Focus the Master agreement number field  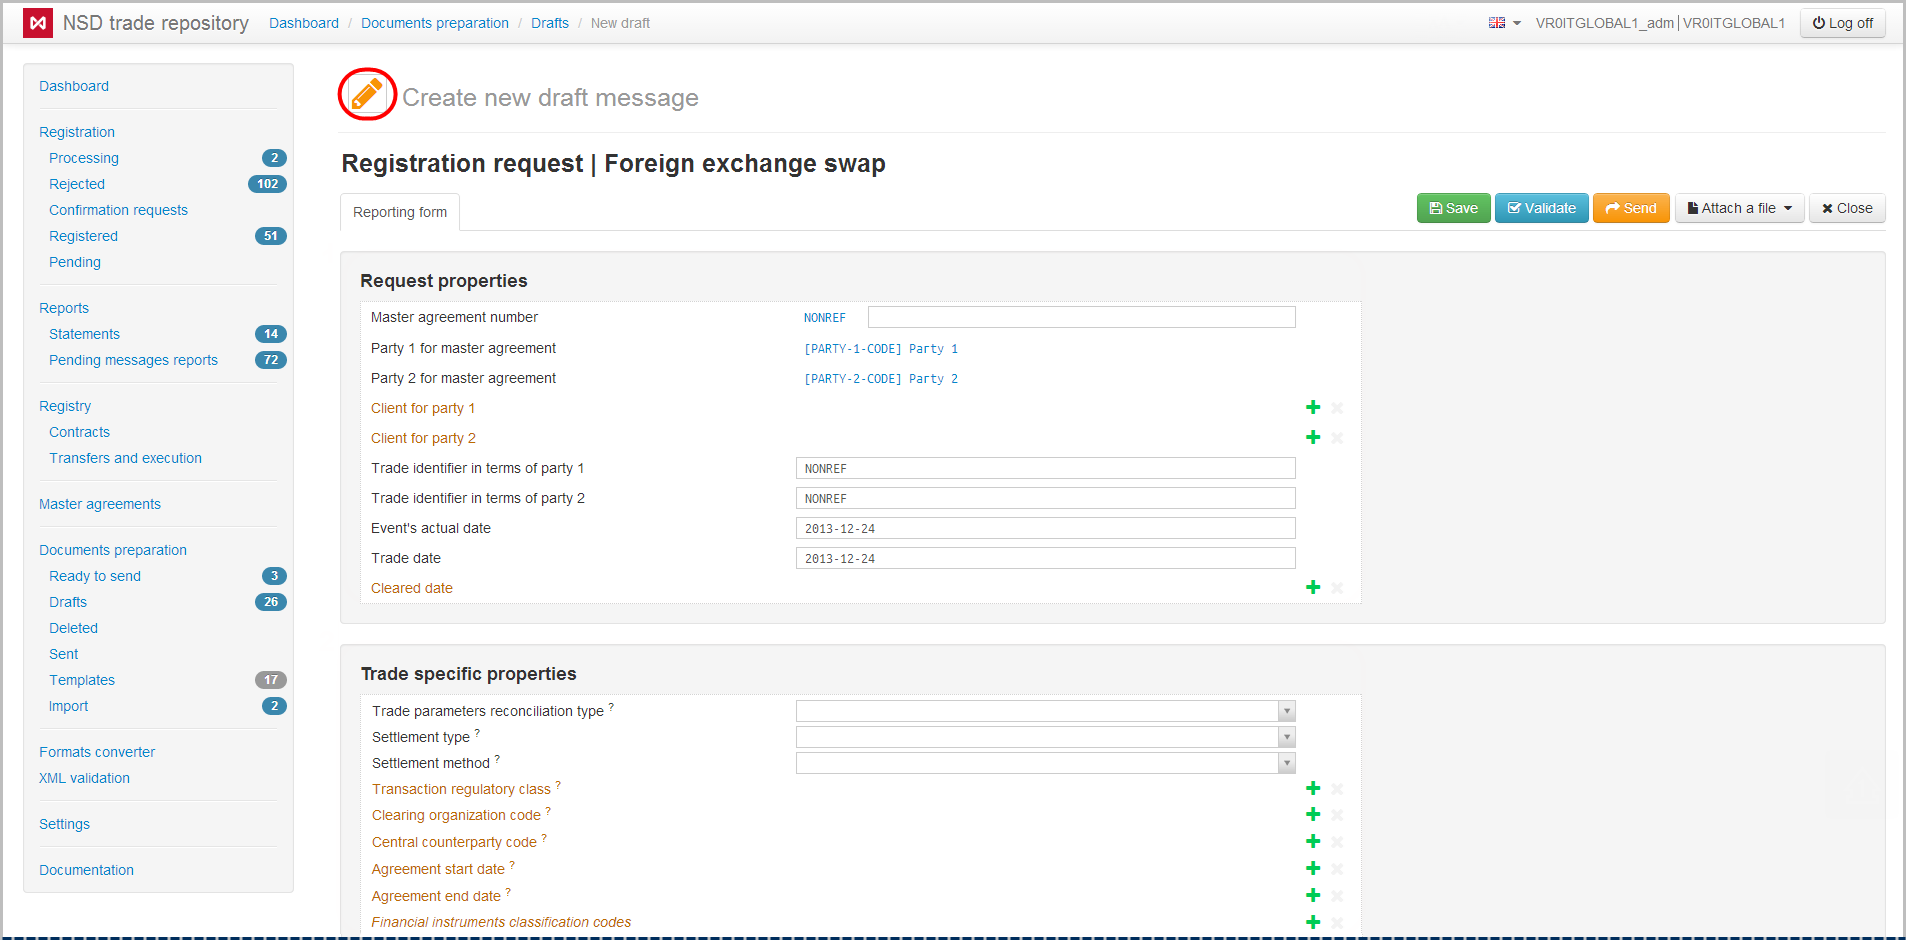(x=1081, y=317)
